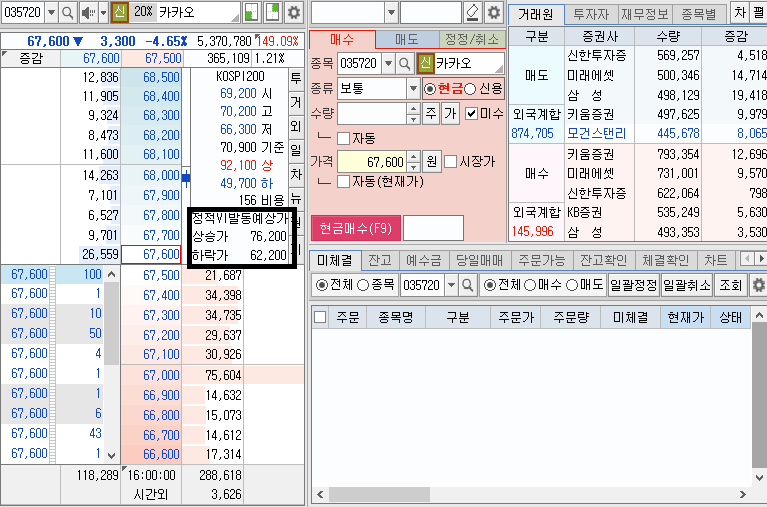The width and height of the screenshot is (767, 507).
Task: Open the 예수금 deposit tab
Action: (424, 260)
